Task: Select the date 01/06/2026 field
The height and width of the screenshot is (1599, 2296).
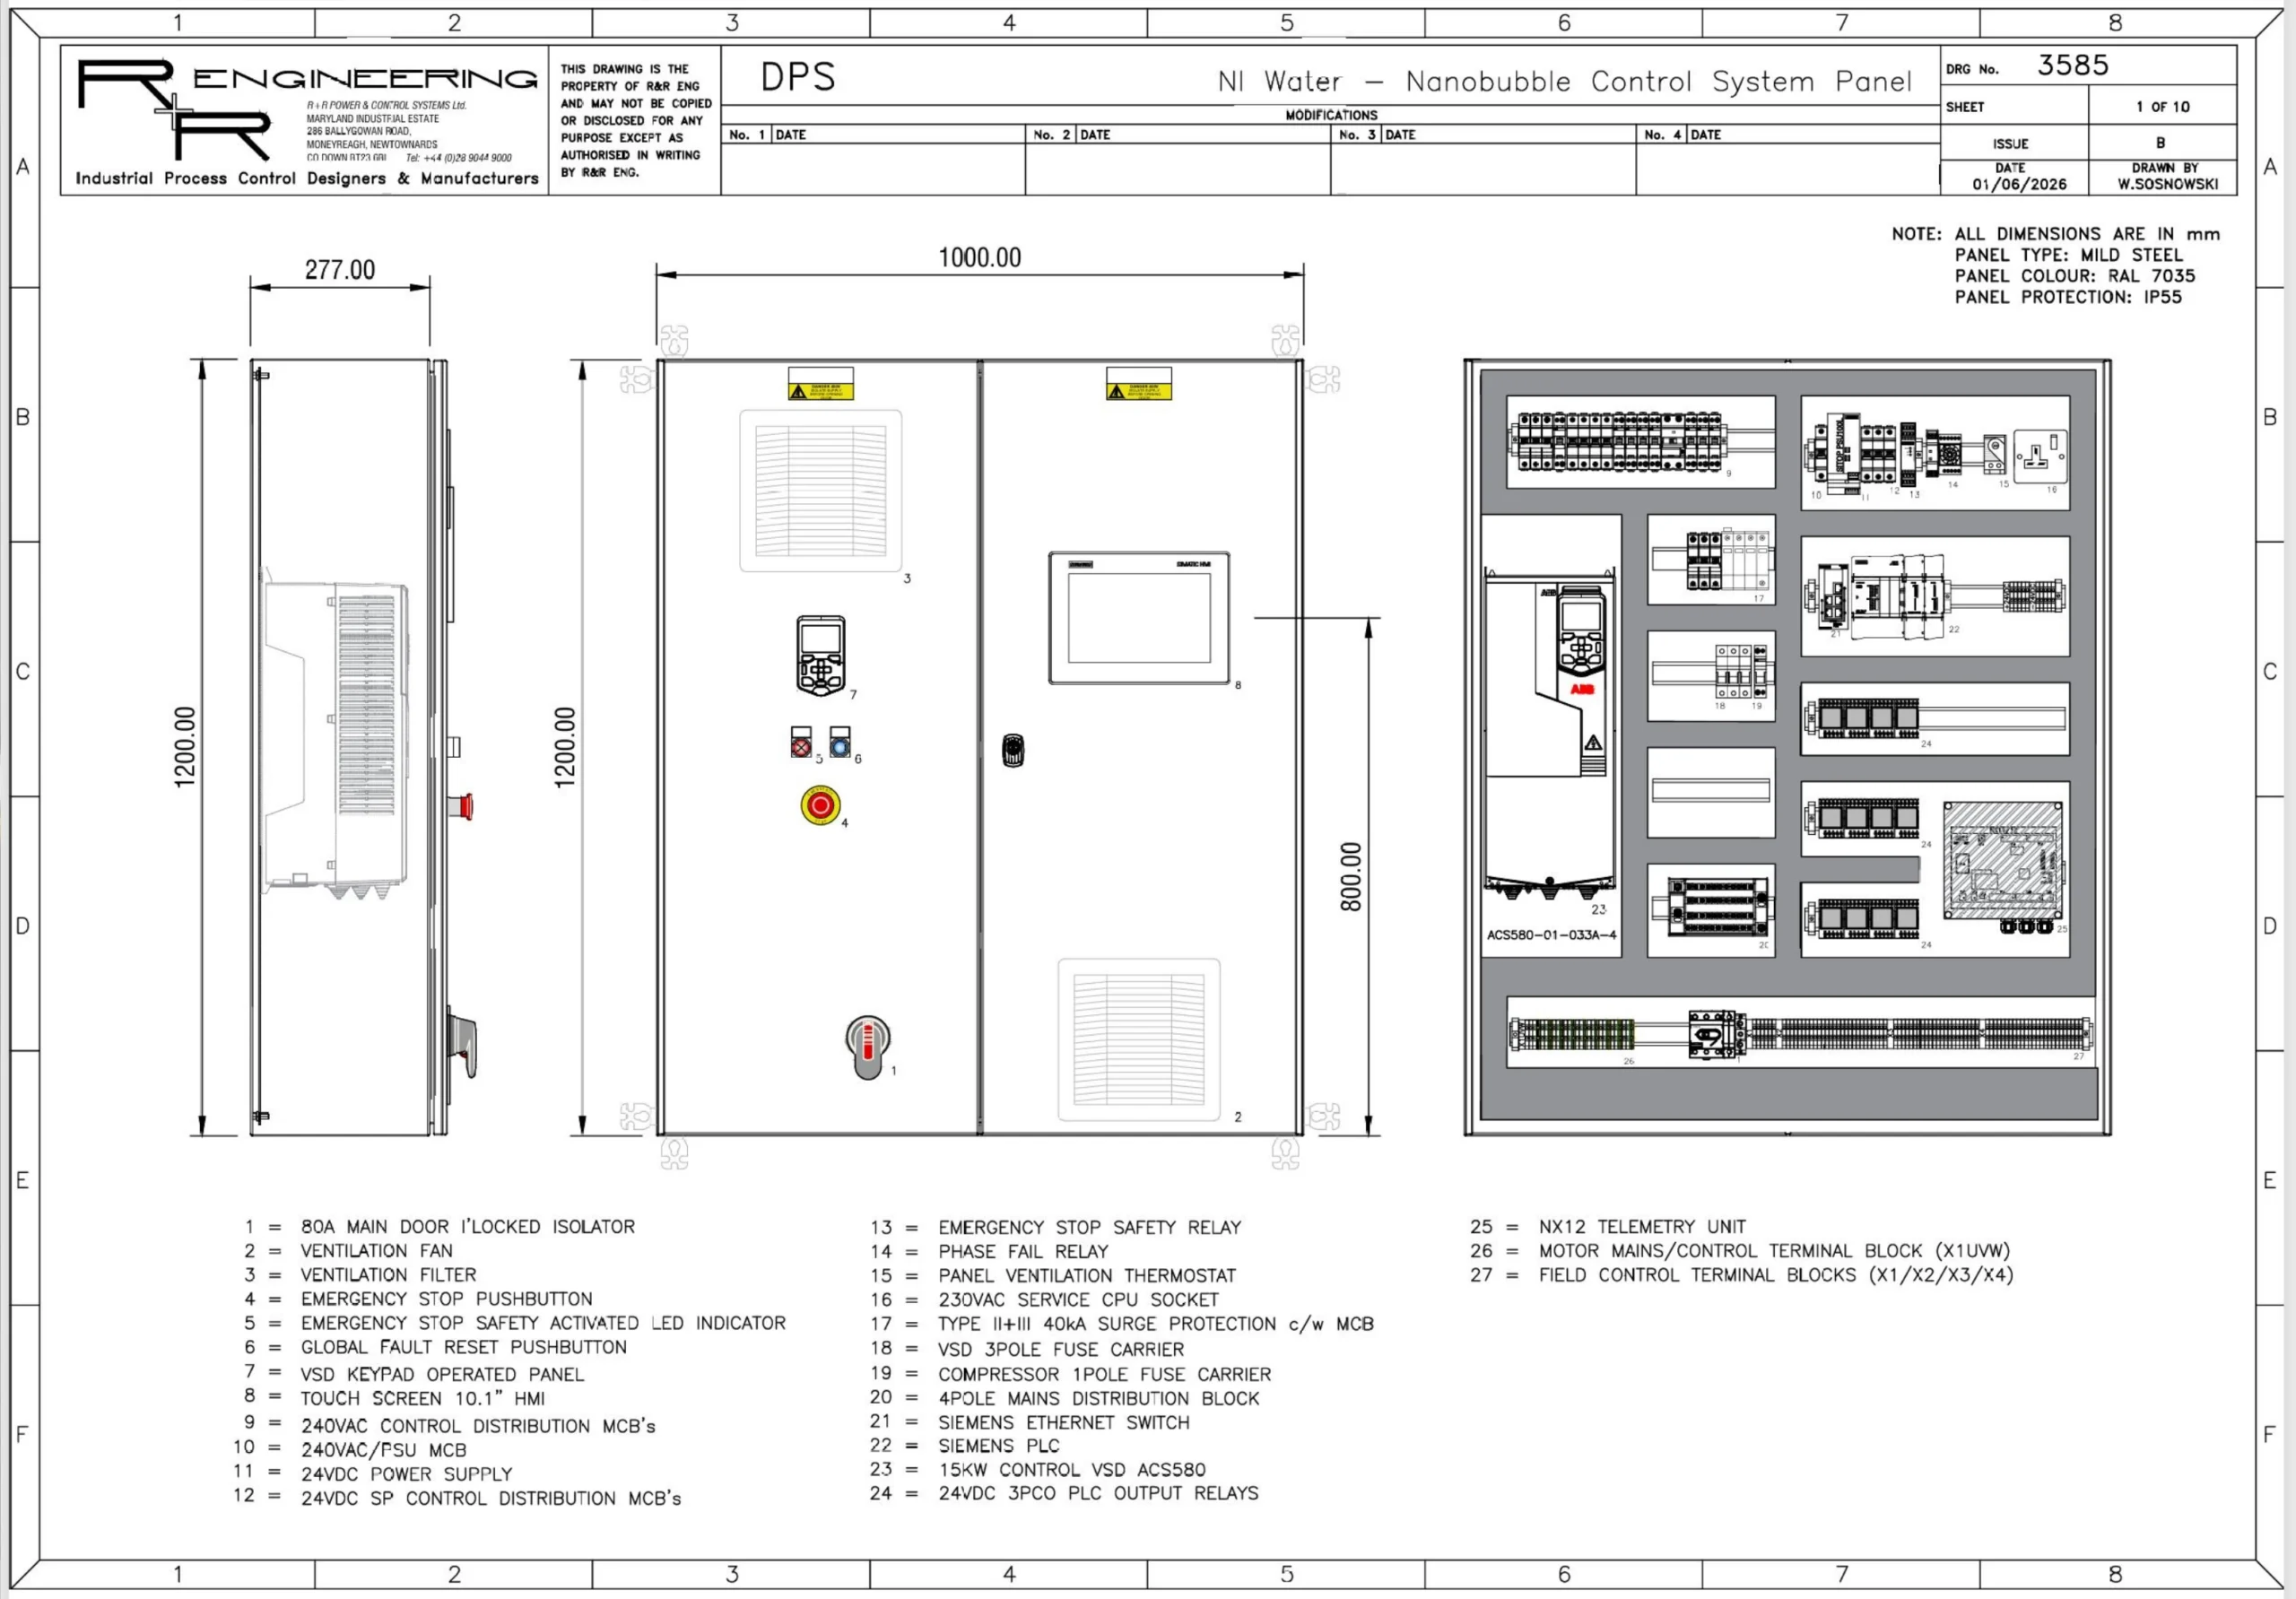Action: coord(2019,184)
